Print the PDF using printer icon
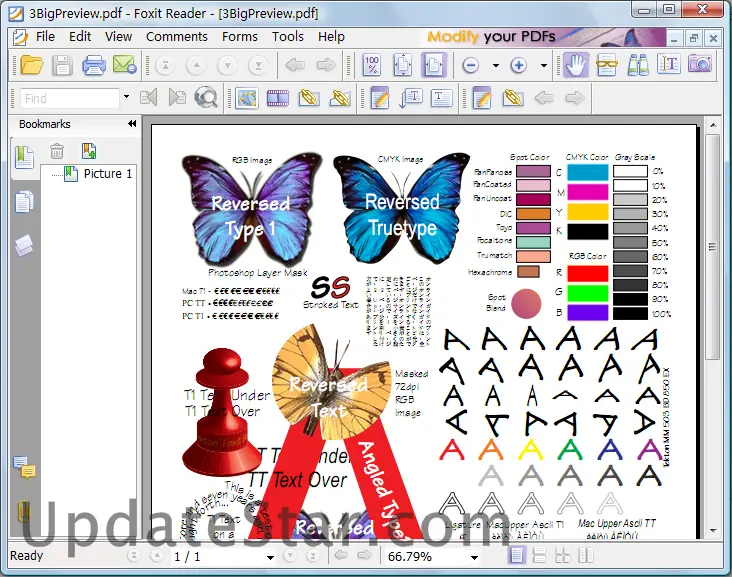 pyautogui.click(x=94, y=65)
